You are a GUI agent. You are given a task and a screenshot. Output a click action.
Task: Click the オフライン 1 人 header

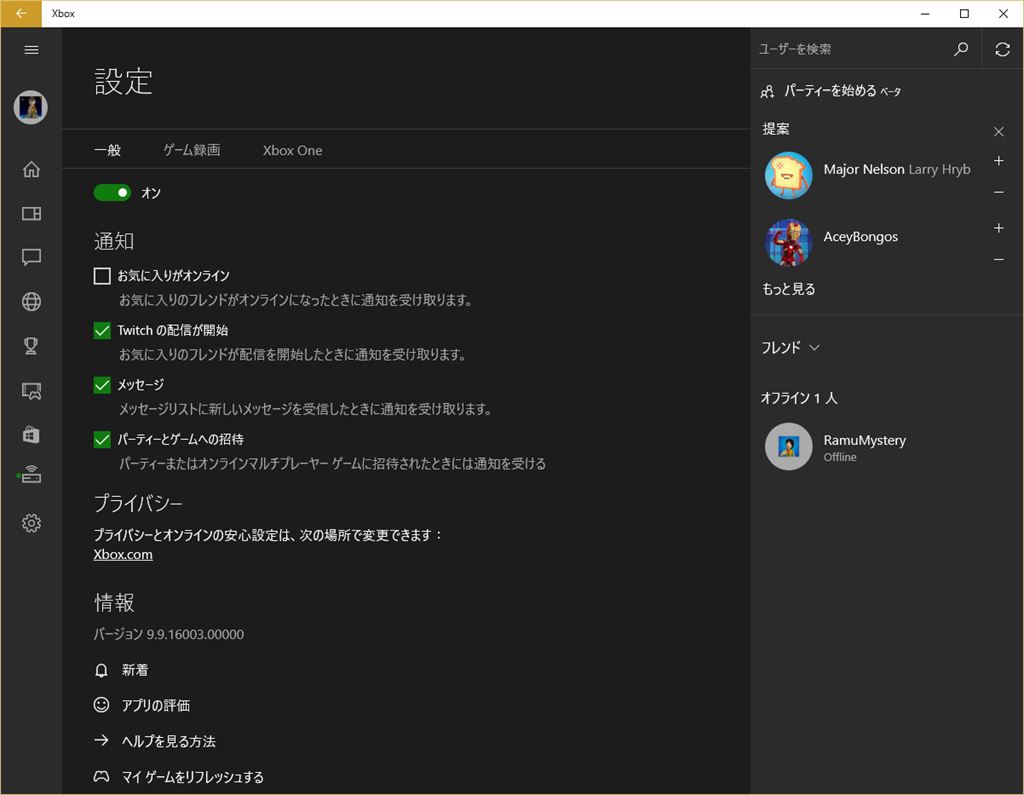[x=799, y=398]
